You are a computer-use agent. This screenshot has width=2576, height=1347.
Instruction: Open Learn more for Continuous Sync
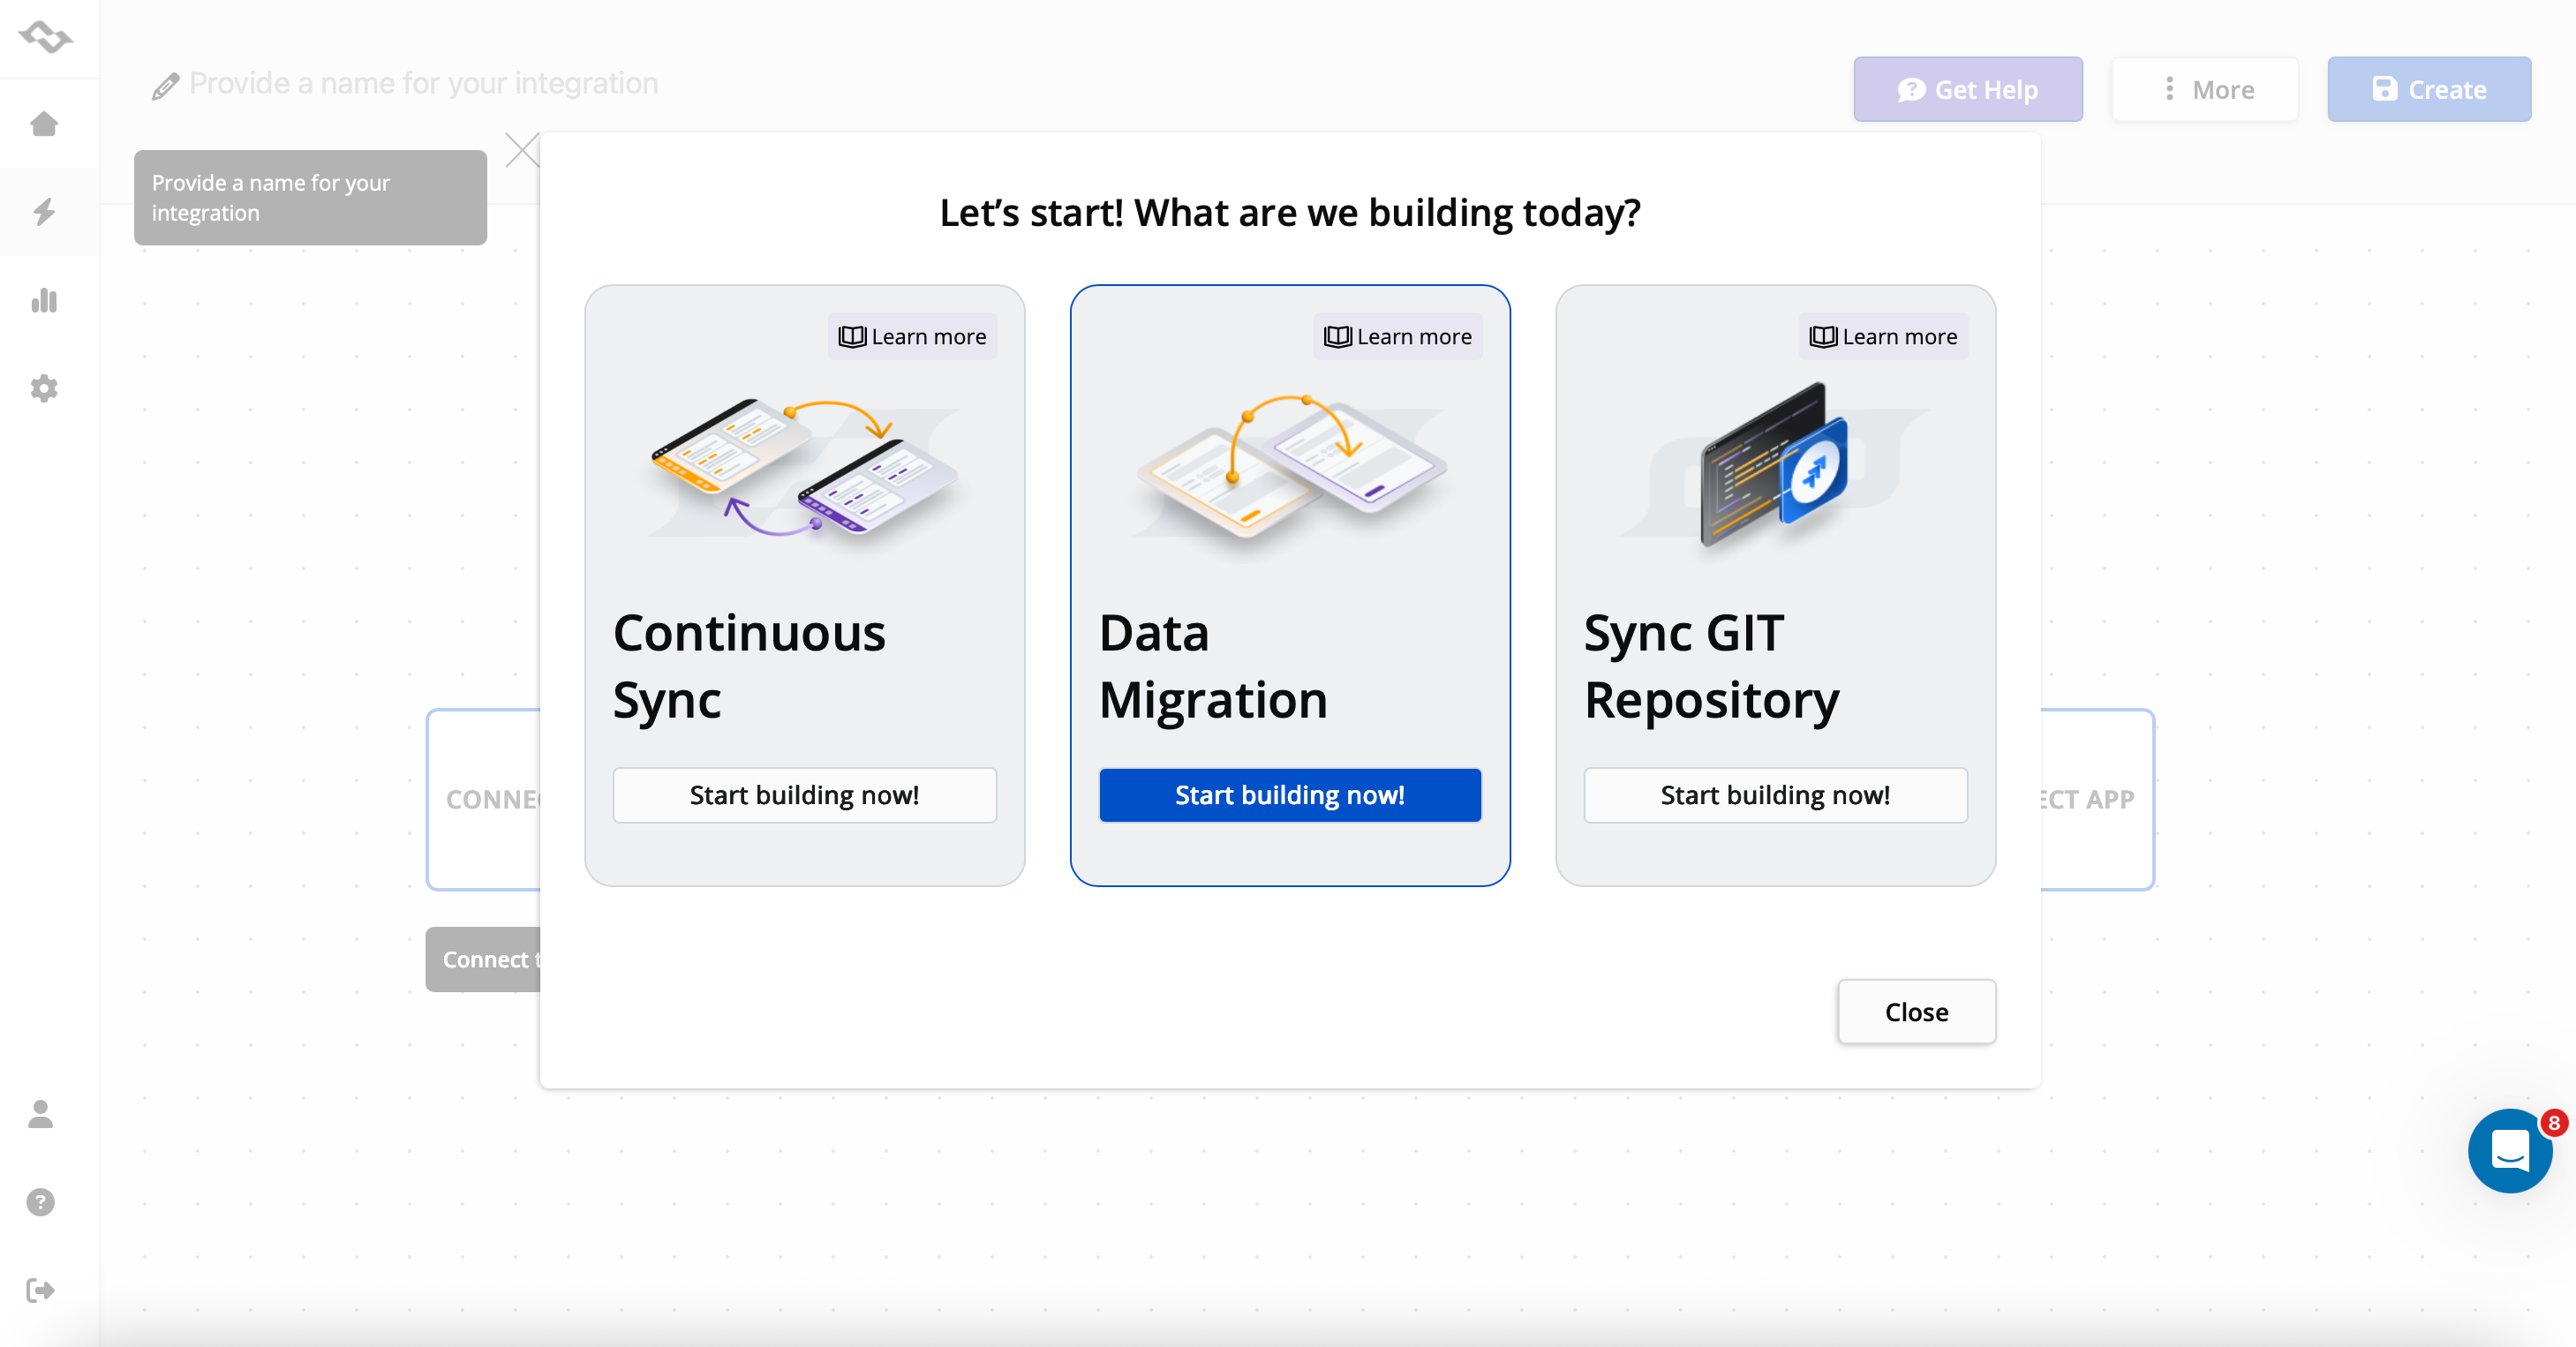[912, 337]
